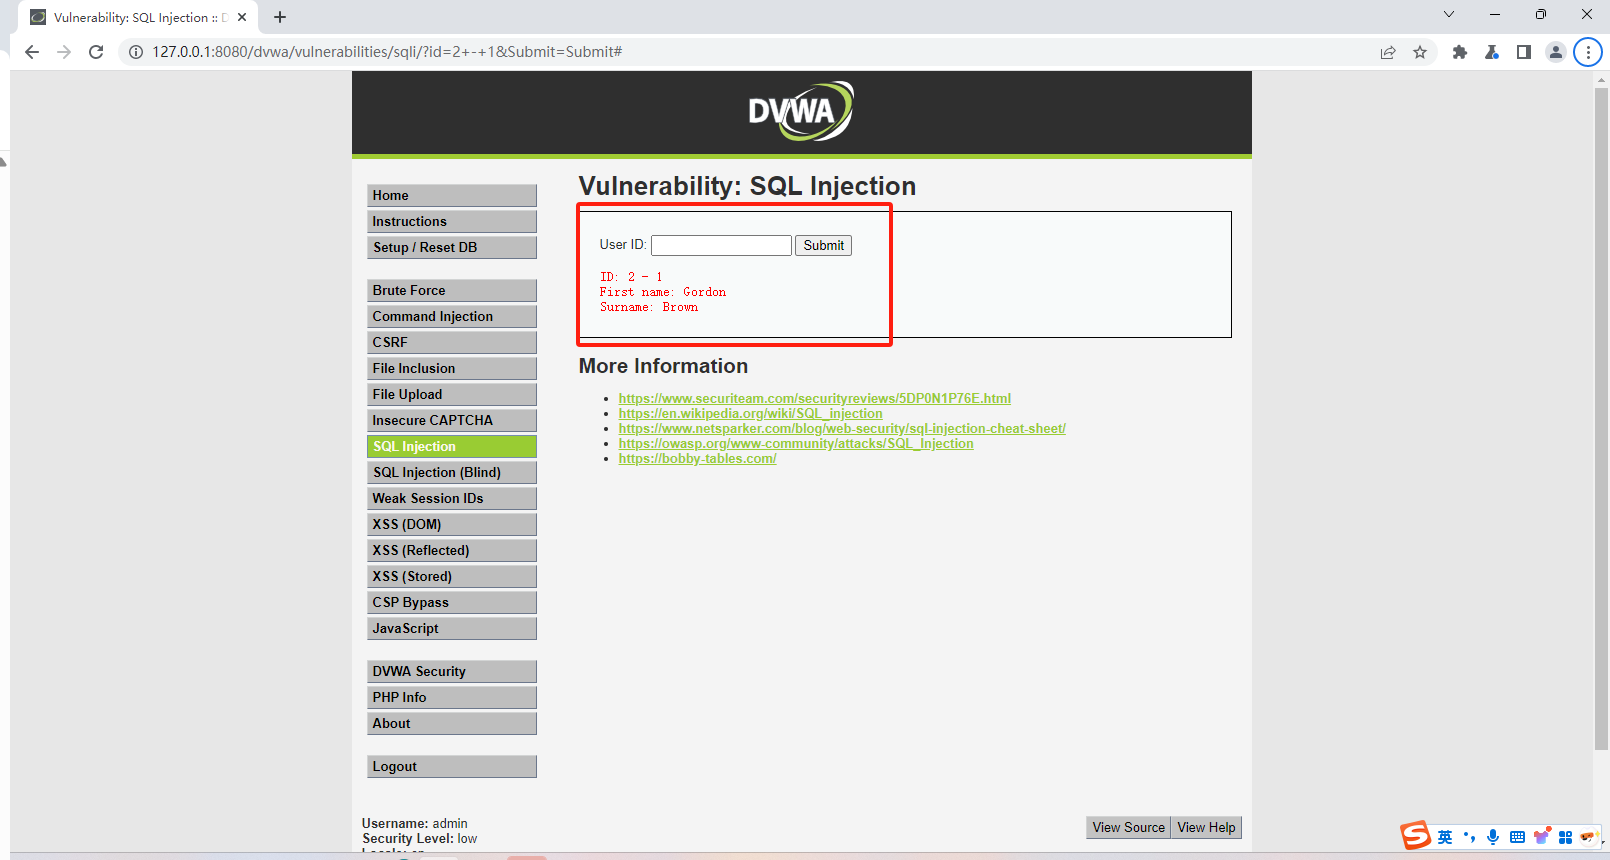This screenshot has height=860, width=1610.
Task: Open the netsparker cheat-sheet link
Action: coord(842,428)
